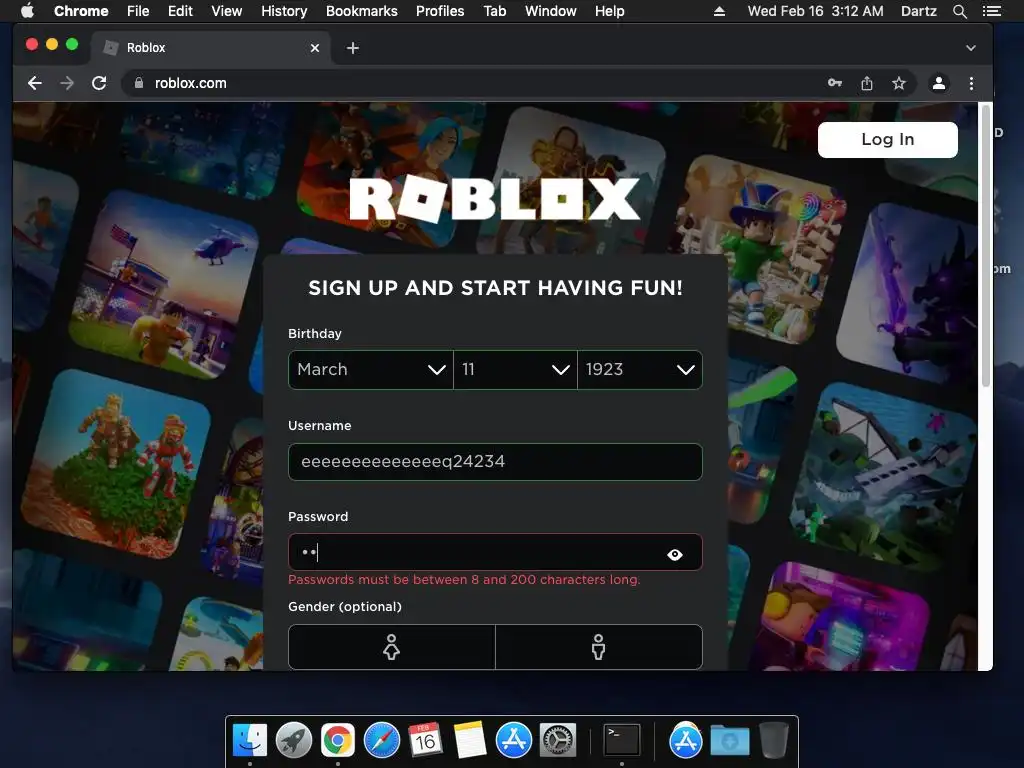Open Spotlight search magnifier

pos(960,11)
